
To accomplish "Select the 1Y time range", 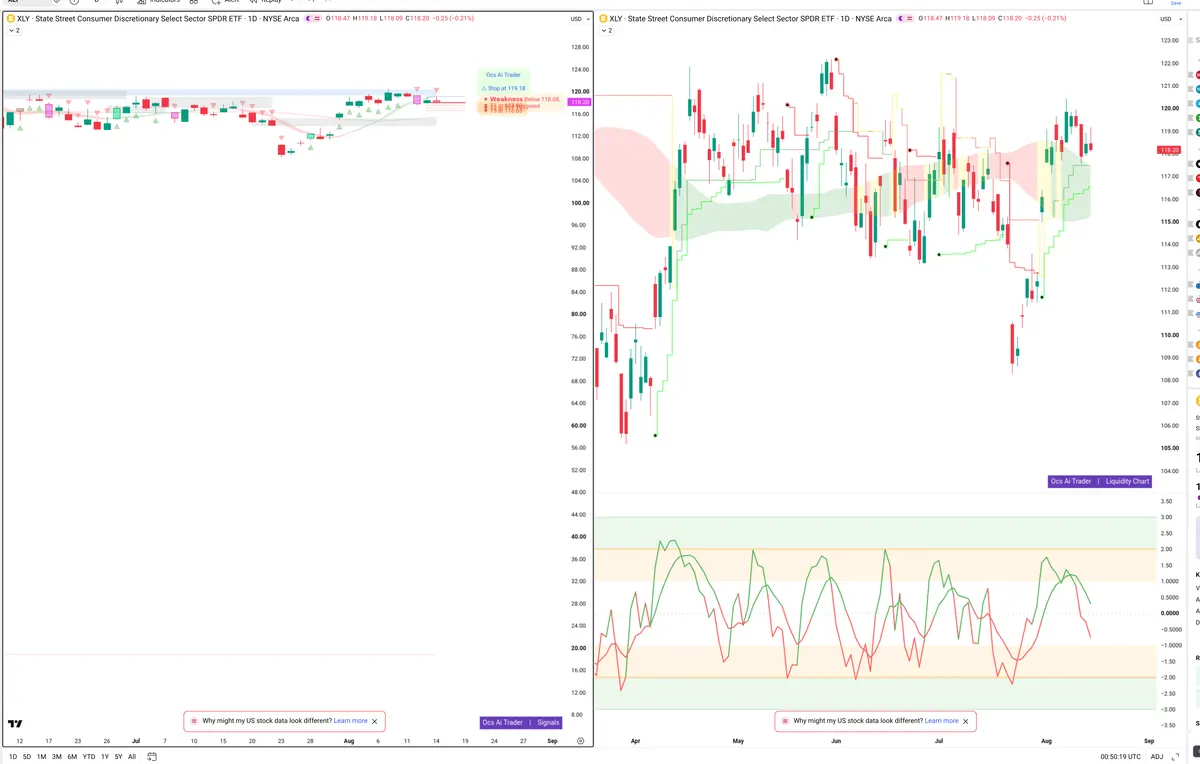I will coord(104,757).
